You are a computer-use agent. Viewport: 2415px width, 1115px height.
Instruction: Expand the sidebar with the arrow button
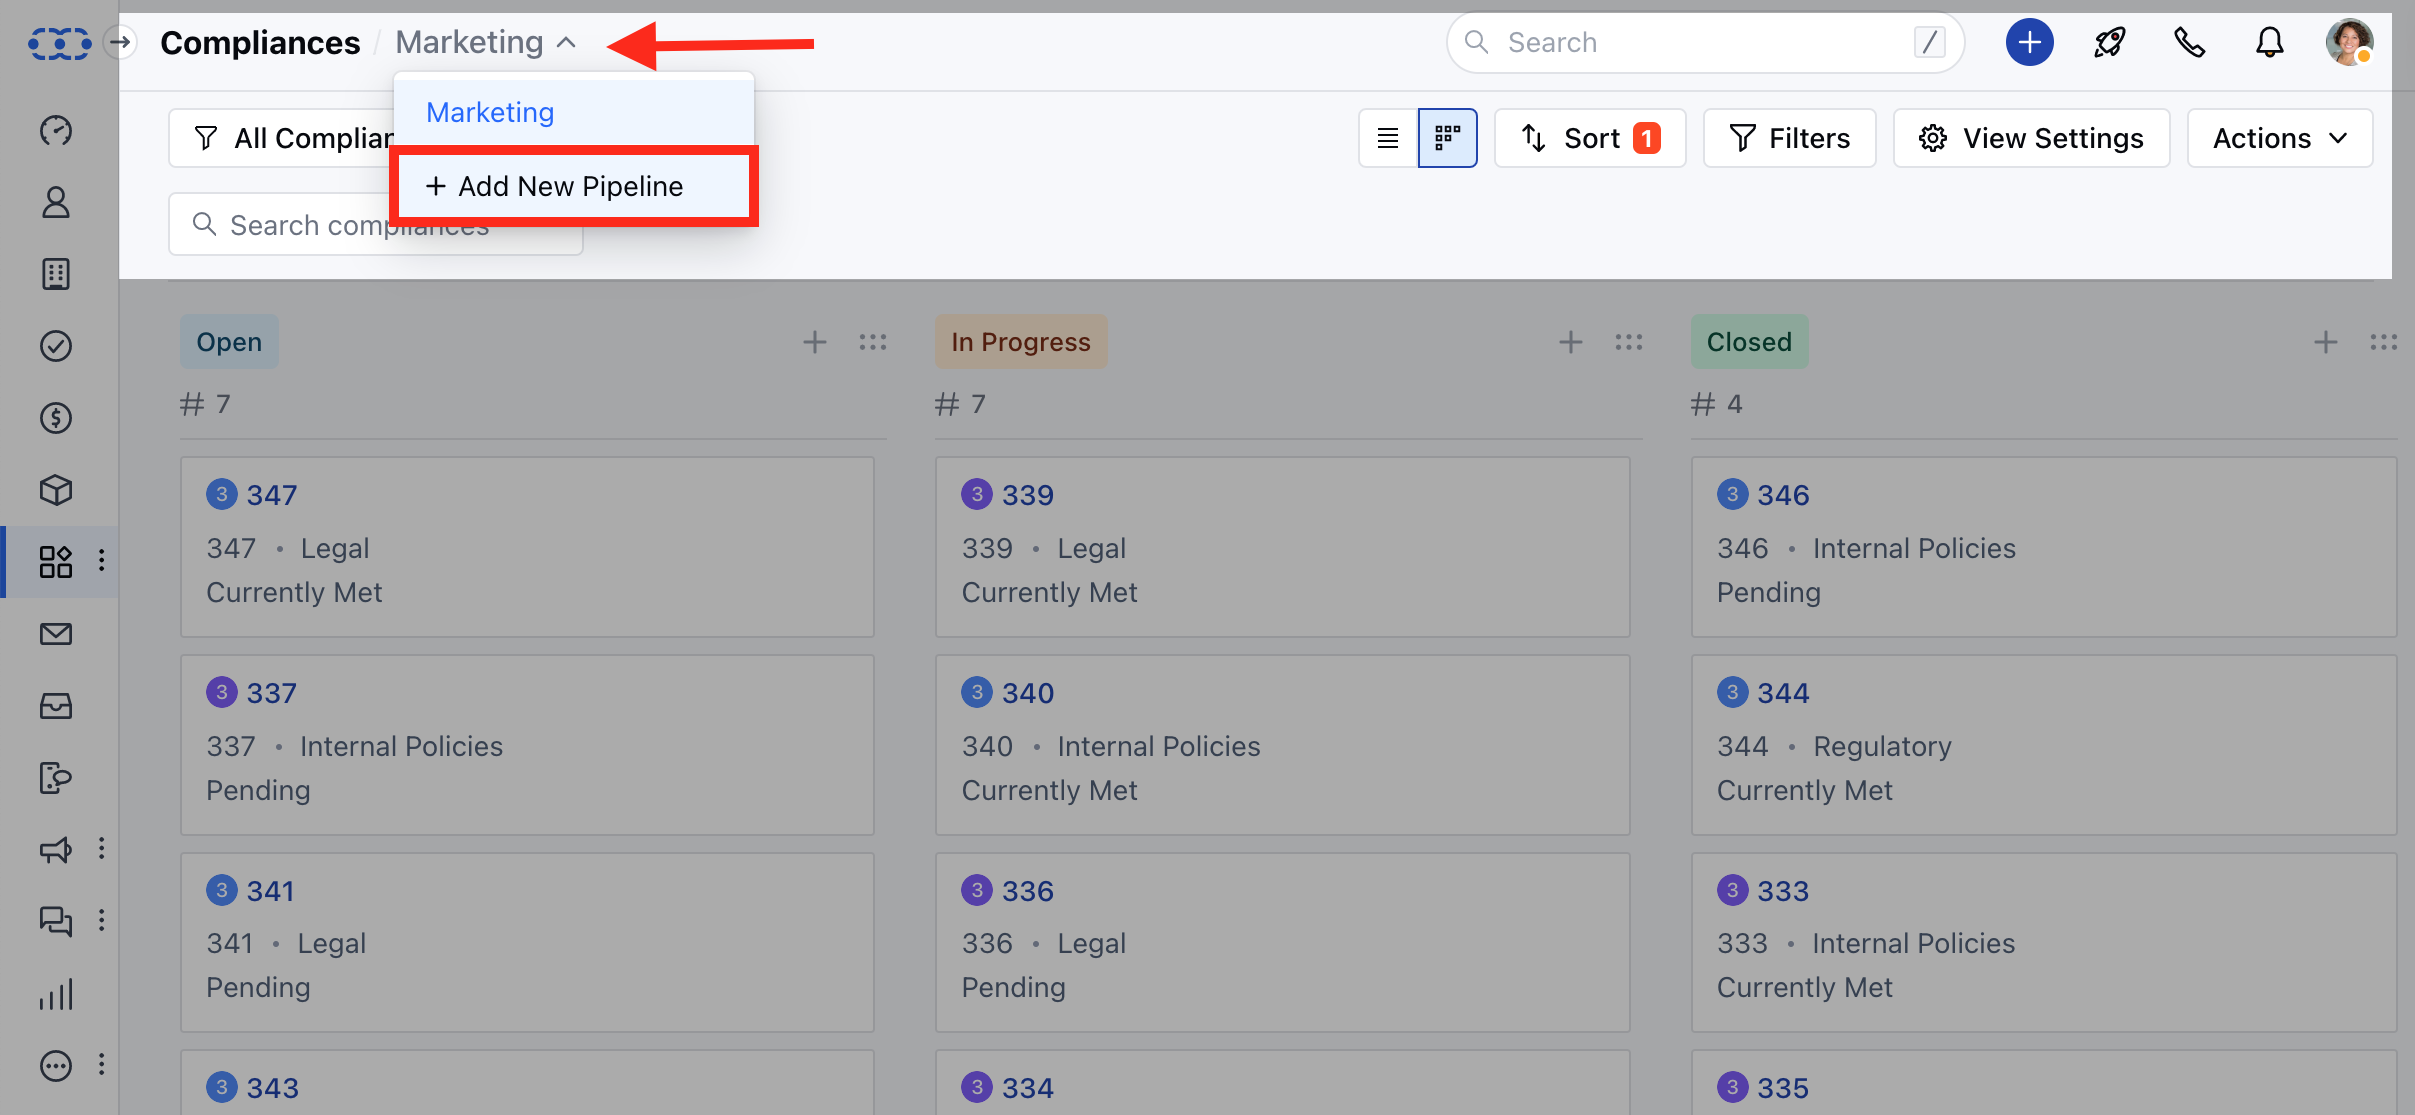(120, 42)
